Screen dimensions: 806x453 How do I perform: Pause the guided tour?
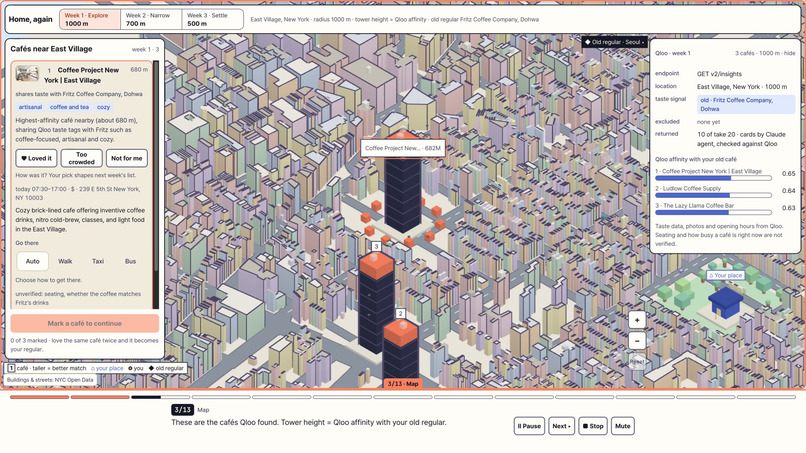tap(529, 426)
